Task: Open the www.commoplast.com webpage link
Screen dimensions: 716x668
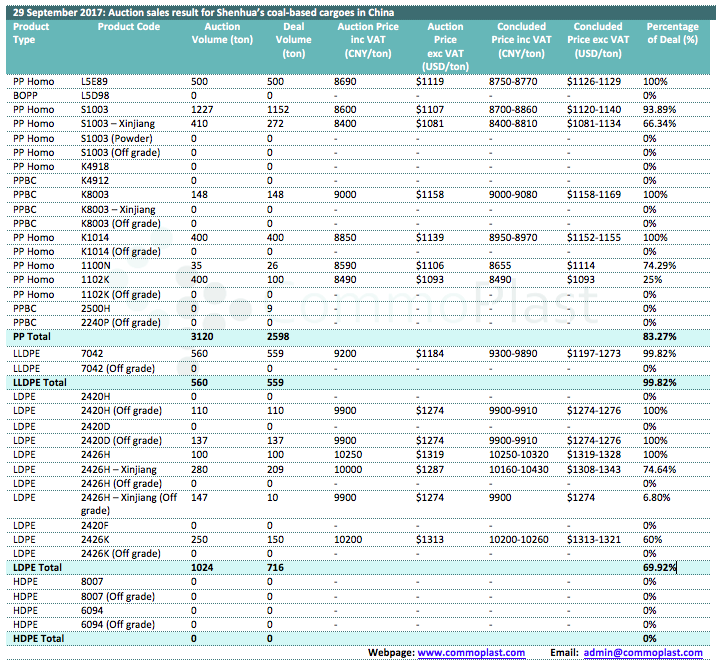Action: [471, 653]
